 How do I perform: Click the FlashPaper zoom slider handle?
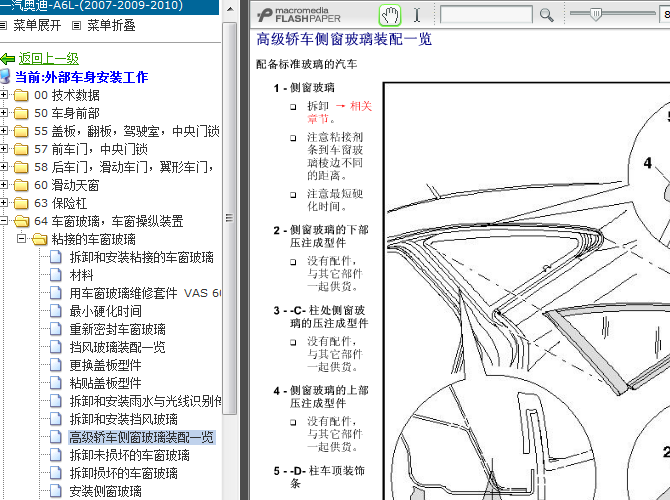[596, 14]
